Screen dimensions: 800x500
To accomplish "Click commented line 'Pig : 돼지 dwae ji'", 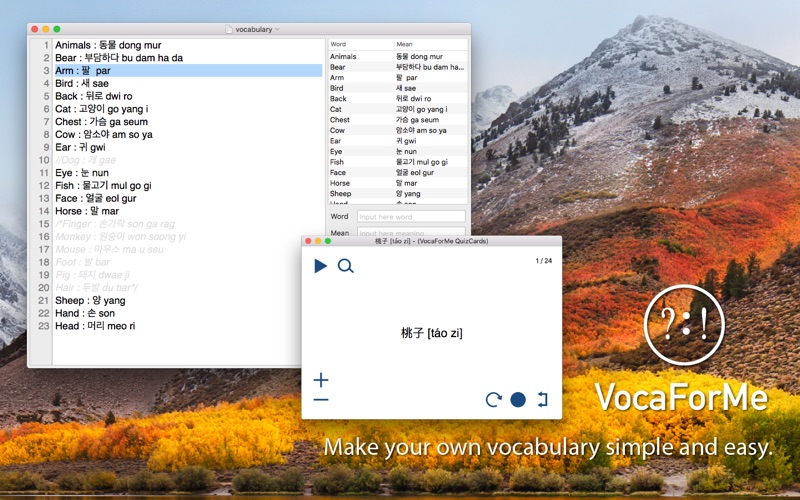I will [92, 274].
